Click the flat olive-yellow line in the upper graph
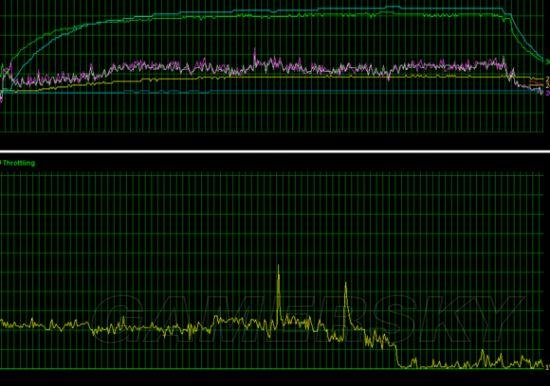 pyautogui.click(x=351, y=76)
